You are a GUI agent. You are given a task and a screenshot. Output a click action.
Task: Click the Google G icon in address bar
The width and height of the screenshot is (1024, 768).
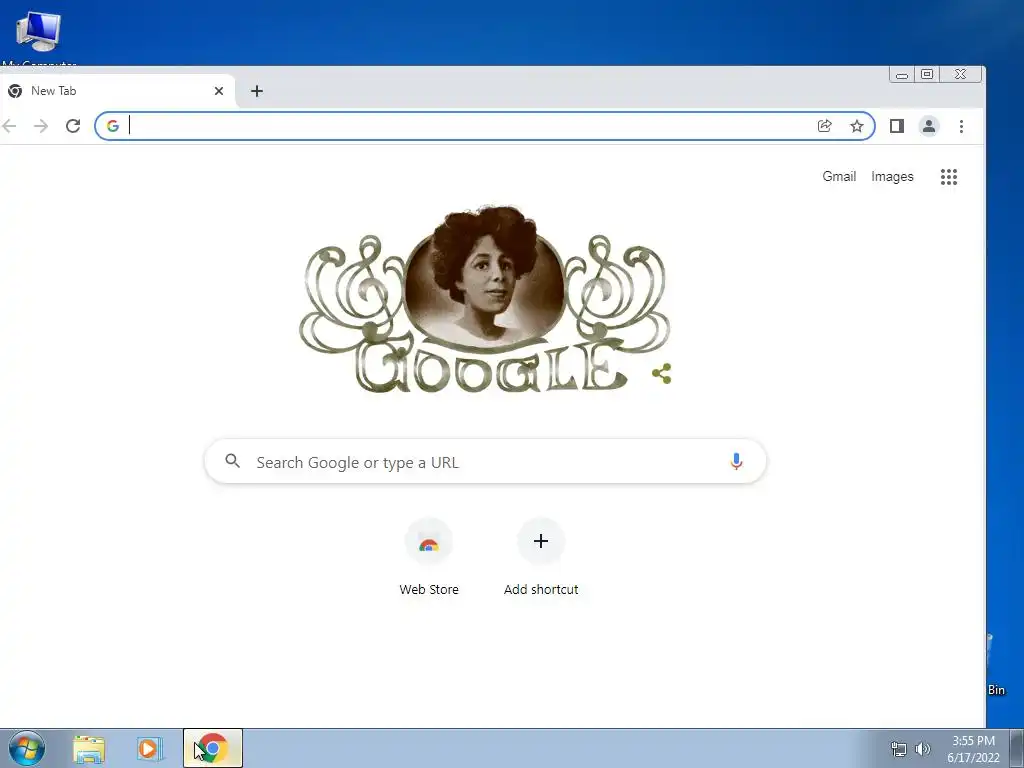pos(113,126)
